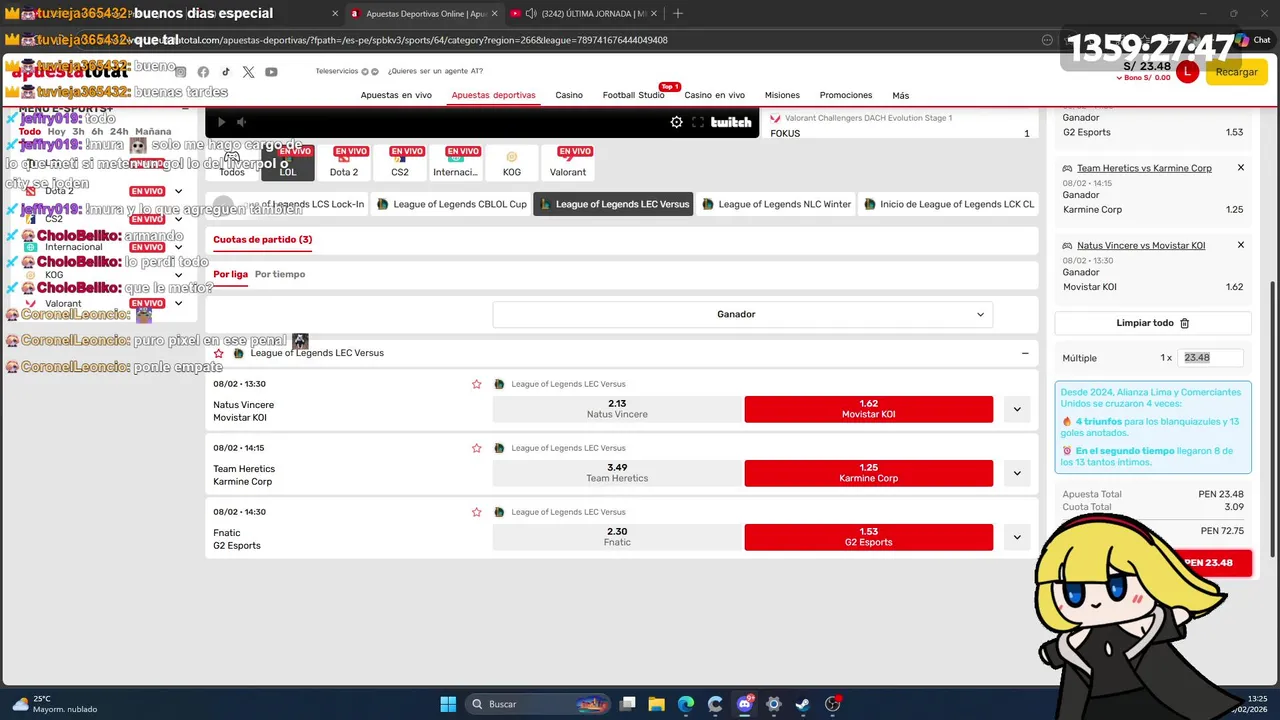Open Apuestas deportivas menu
The image size is (1280, 720).
click(x=493, y=95)
